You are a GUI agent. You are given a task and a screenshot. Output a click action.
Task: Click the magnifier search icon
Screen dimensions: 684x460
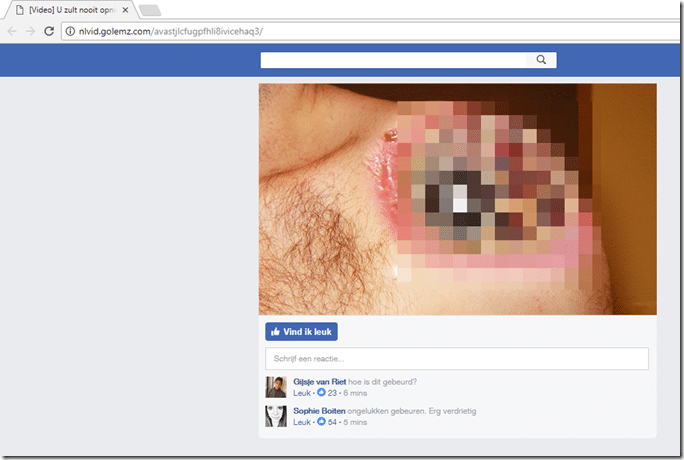(541, 60)
